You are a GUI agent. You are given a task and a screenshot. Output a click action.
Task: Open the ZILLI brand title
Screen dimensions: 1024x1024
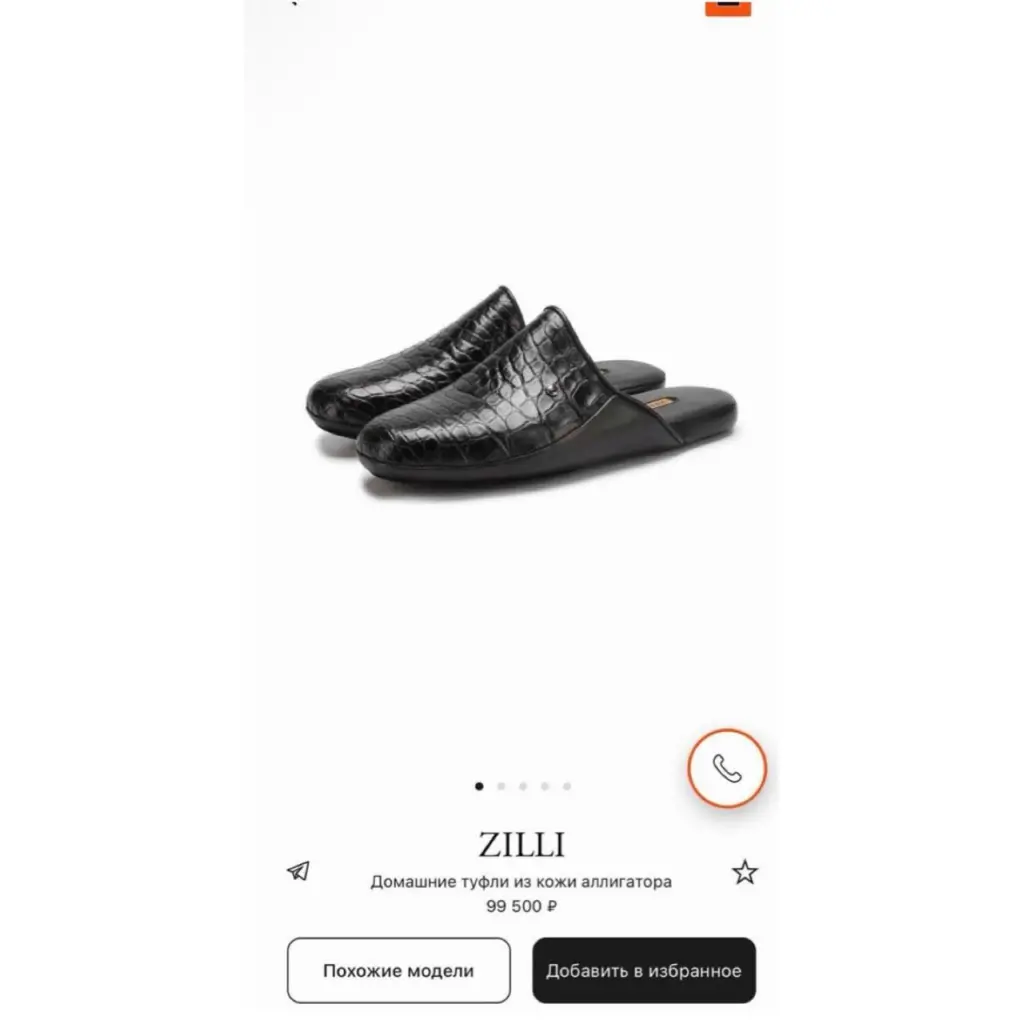(521, 844)
